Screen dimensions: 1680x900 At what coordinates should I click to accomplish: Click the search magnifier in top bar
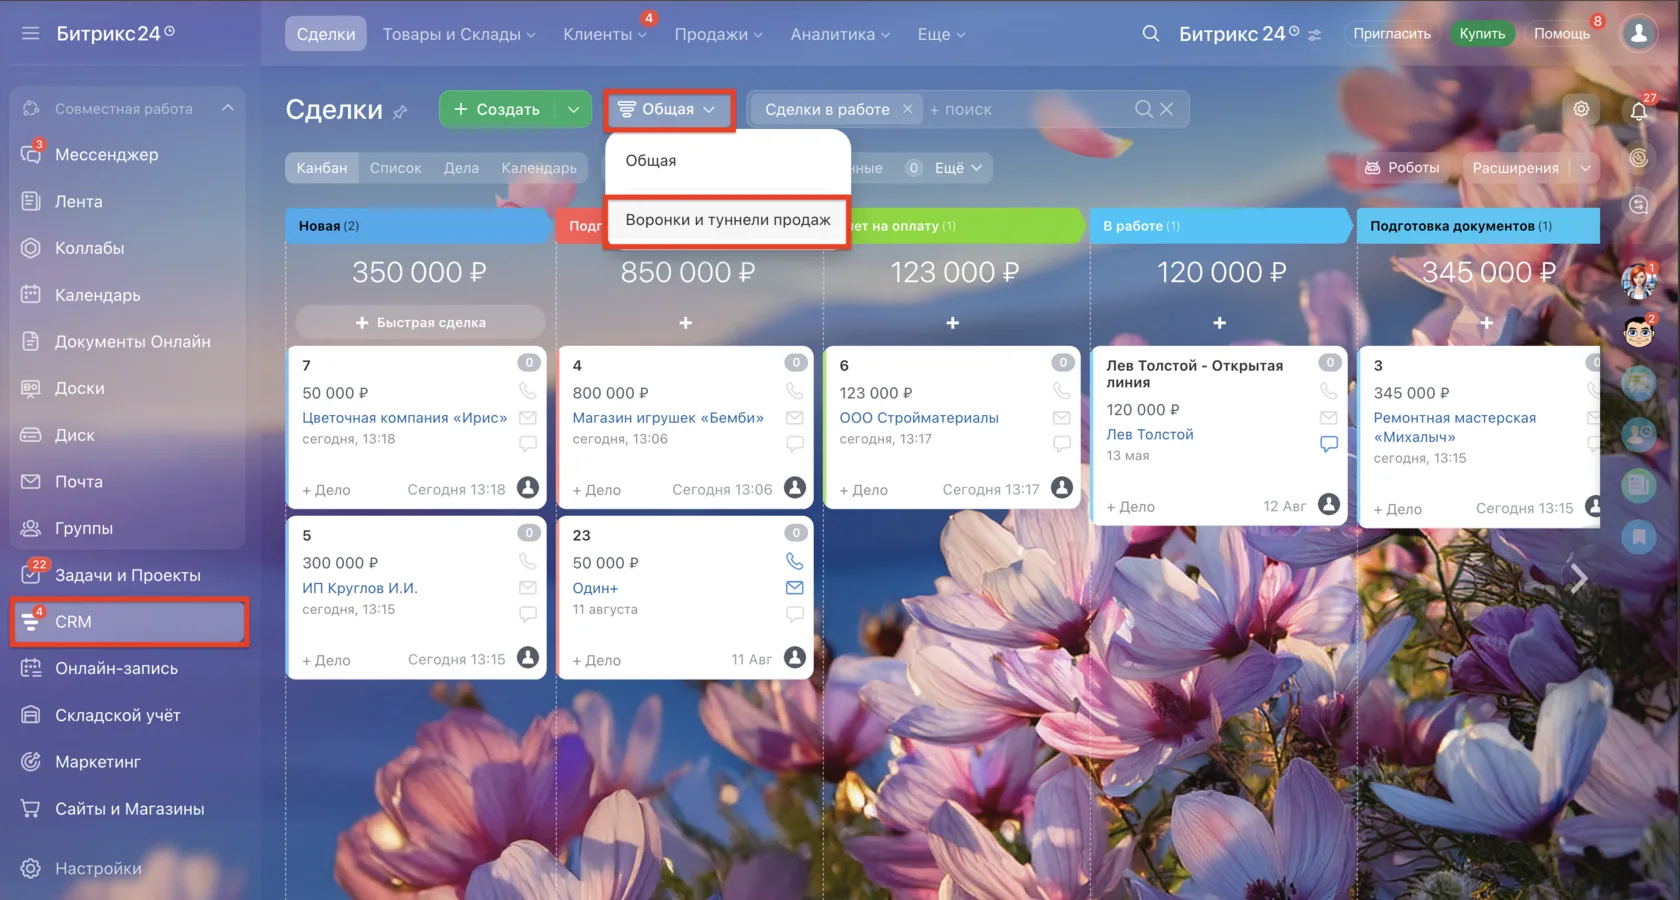[x=1151, y=33]
